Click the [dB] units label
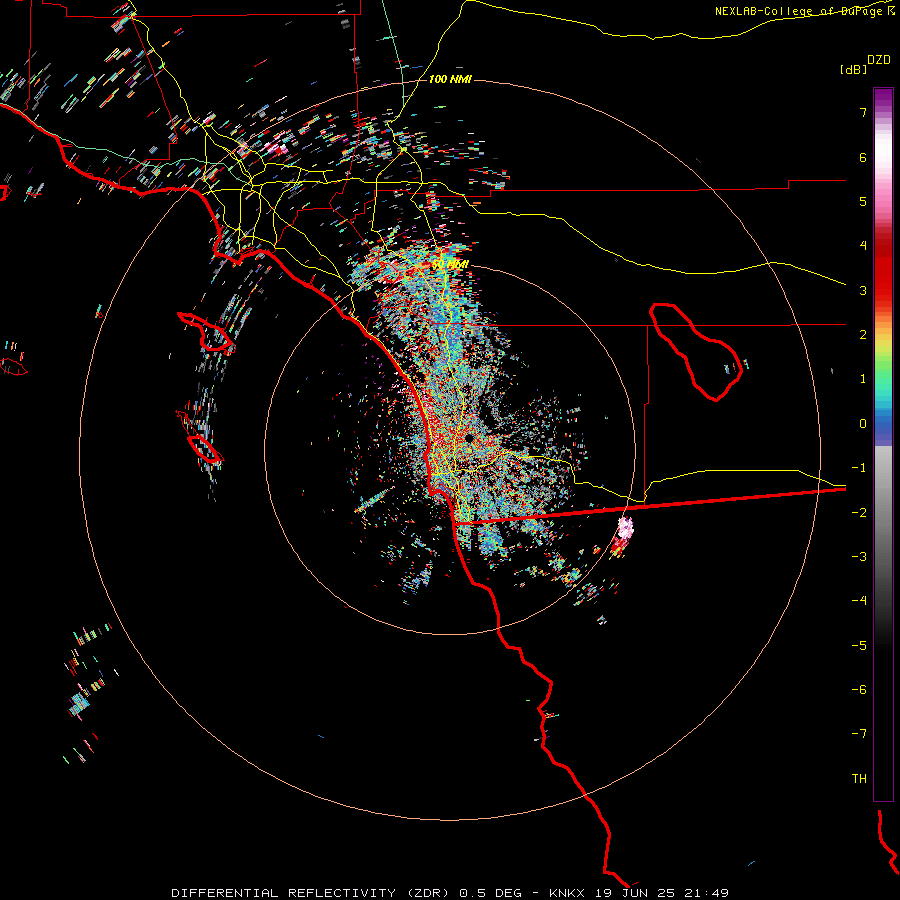900x900 pixels. click(x=854, y=69)
